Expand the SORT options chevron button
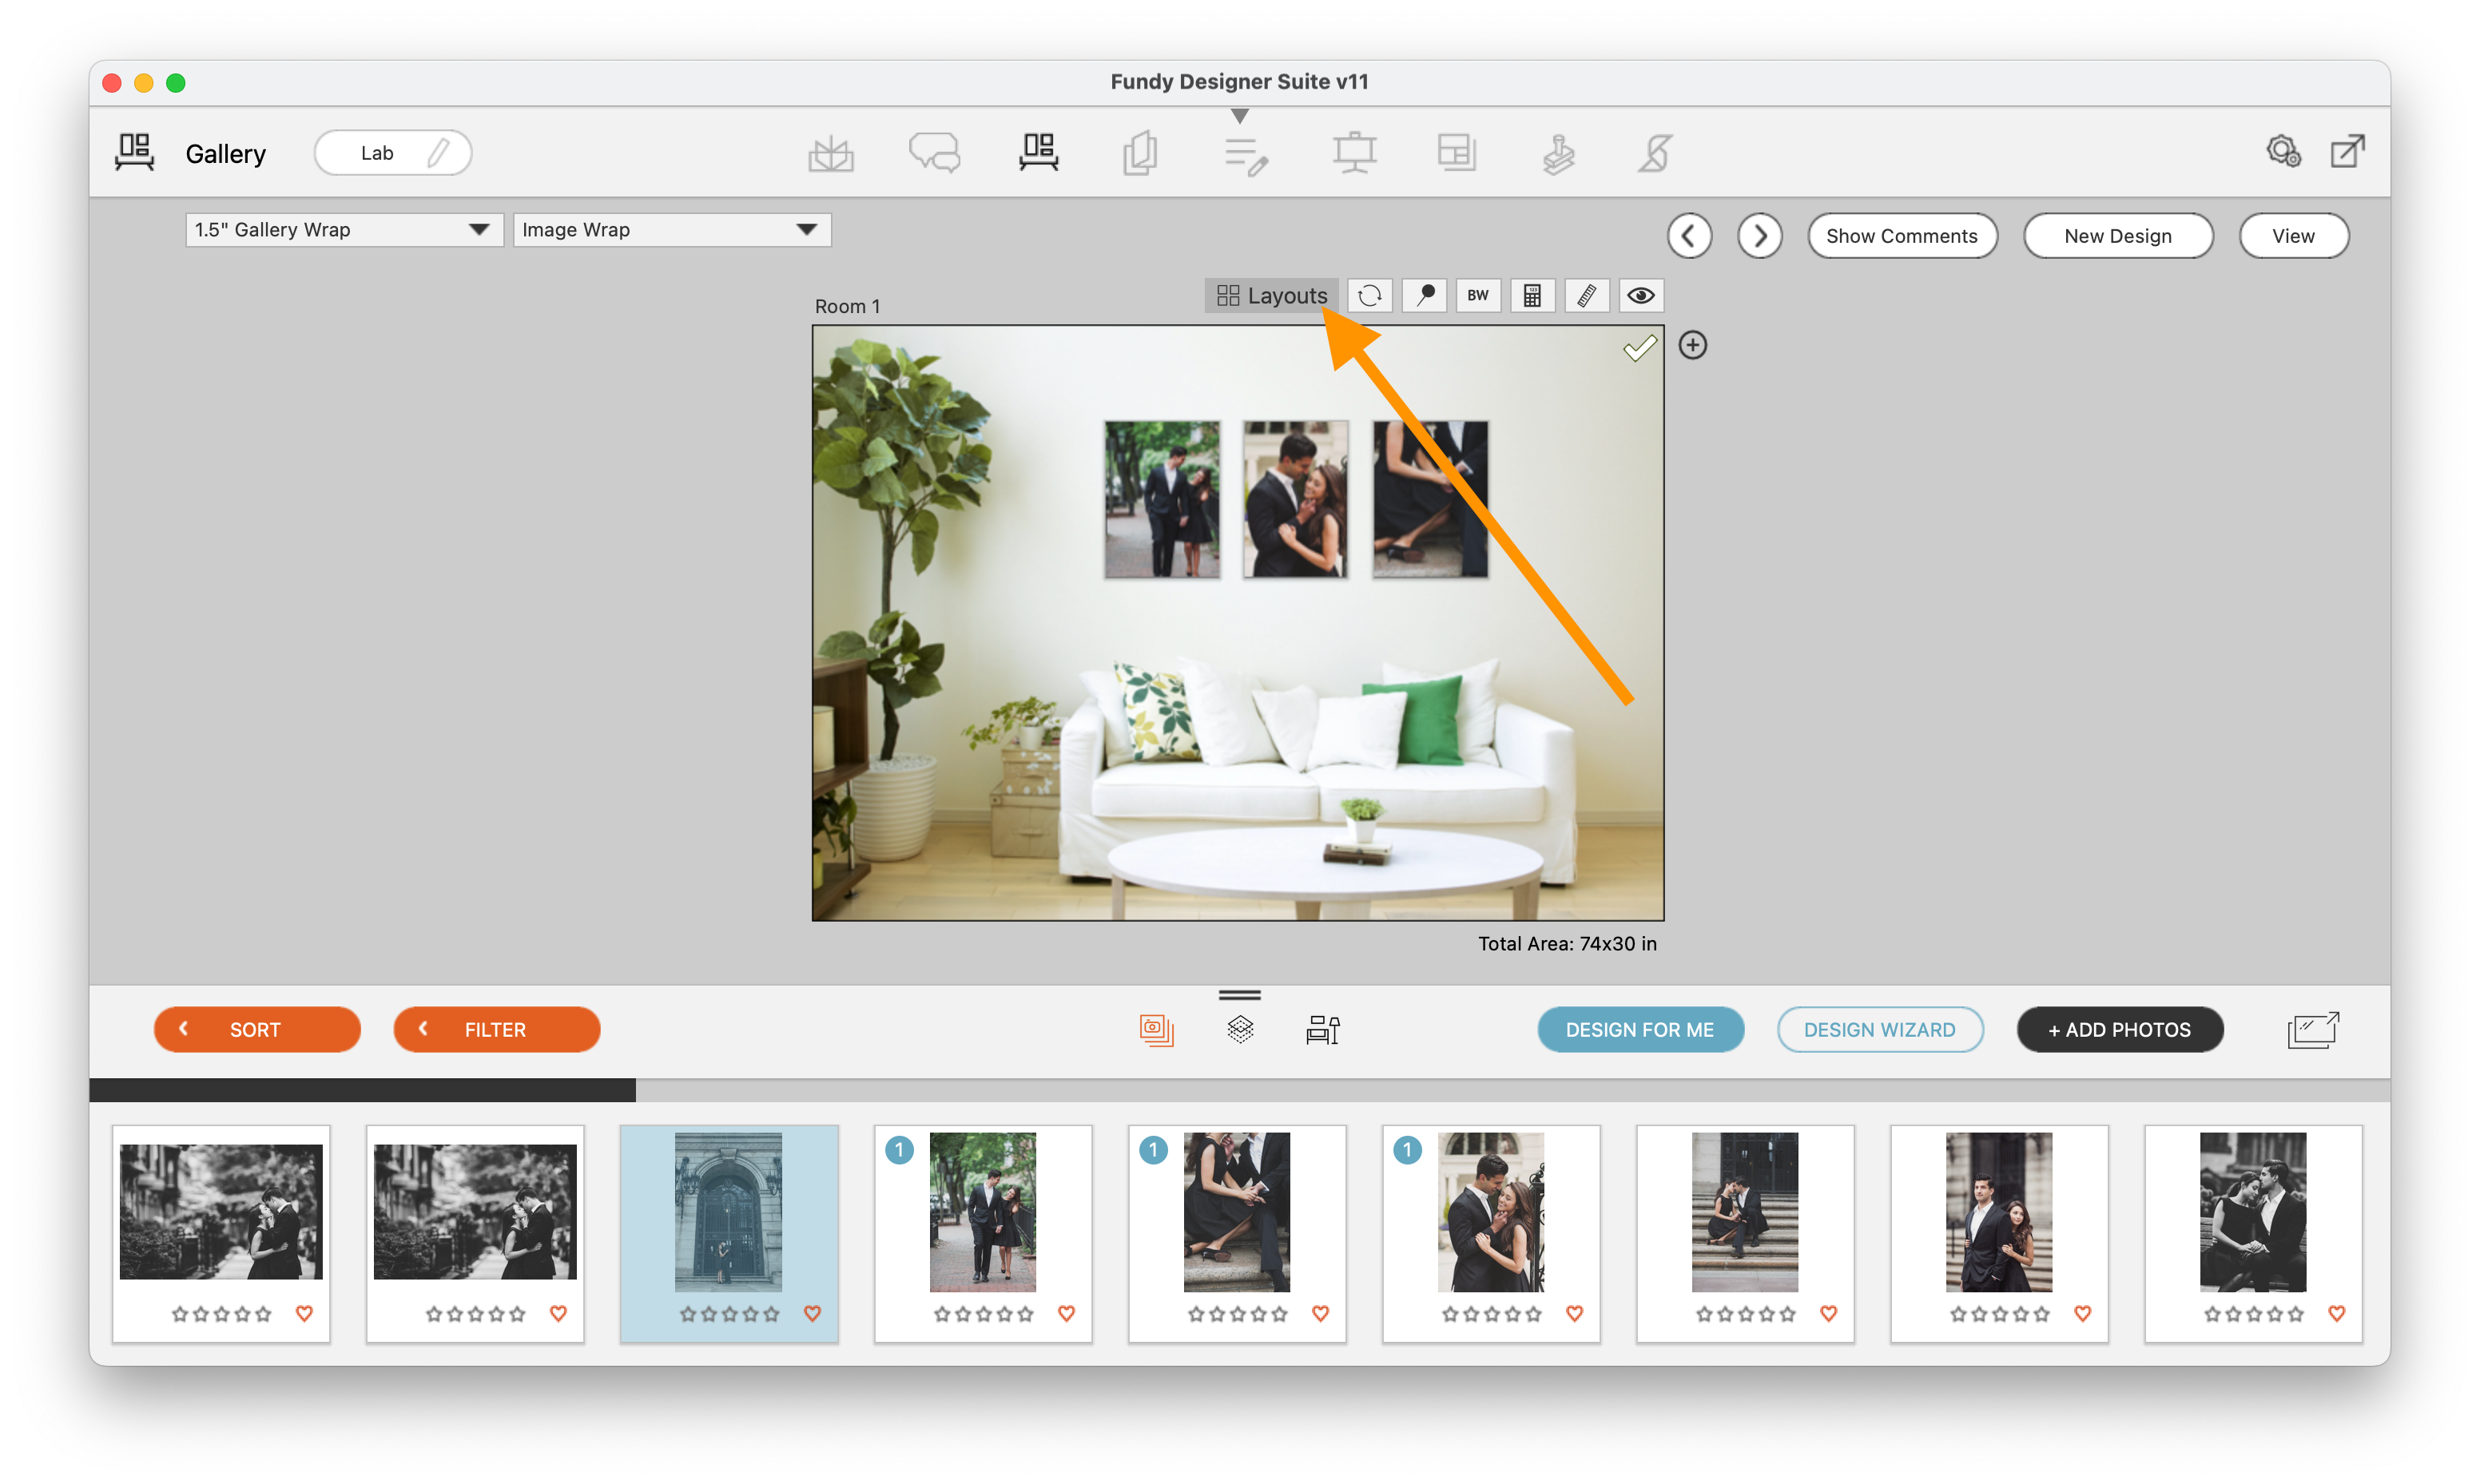The height and width of the screenshot is (1484, 2480). click(x=257, y=1029)
